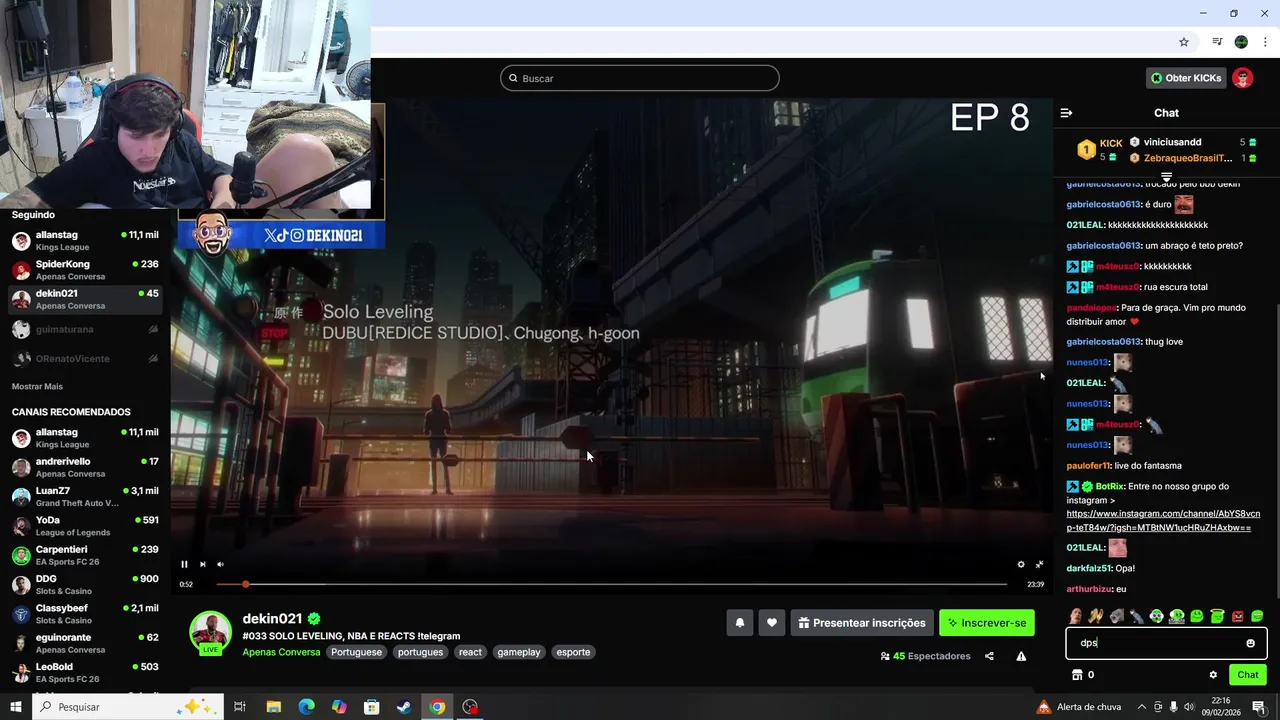1280x720 pixels.
Task: Focus the Buscar search field
Action: pos(640,78)
